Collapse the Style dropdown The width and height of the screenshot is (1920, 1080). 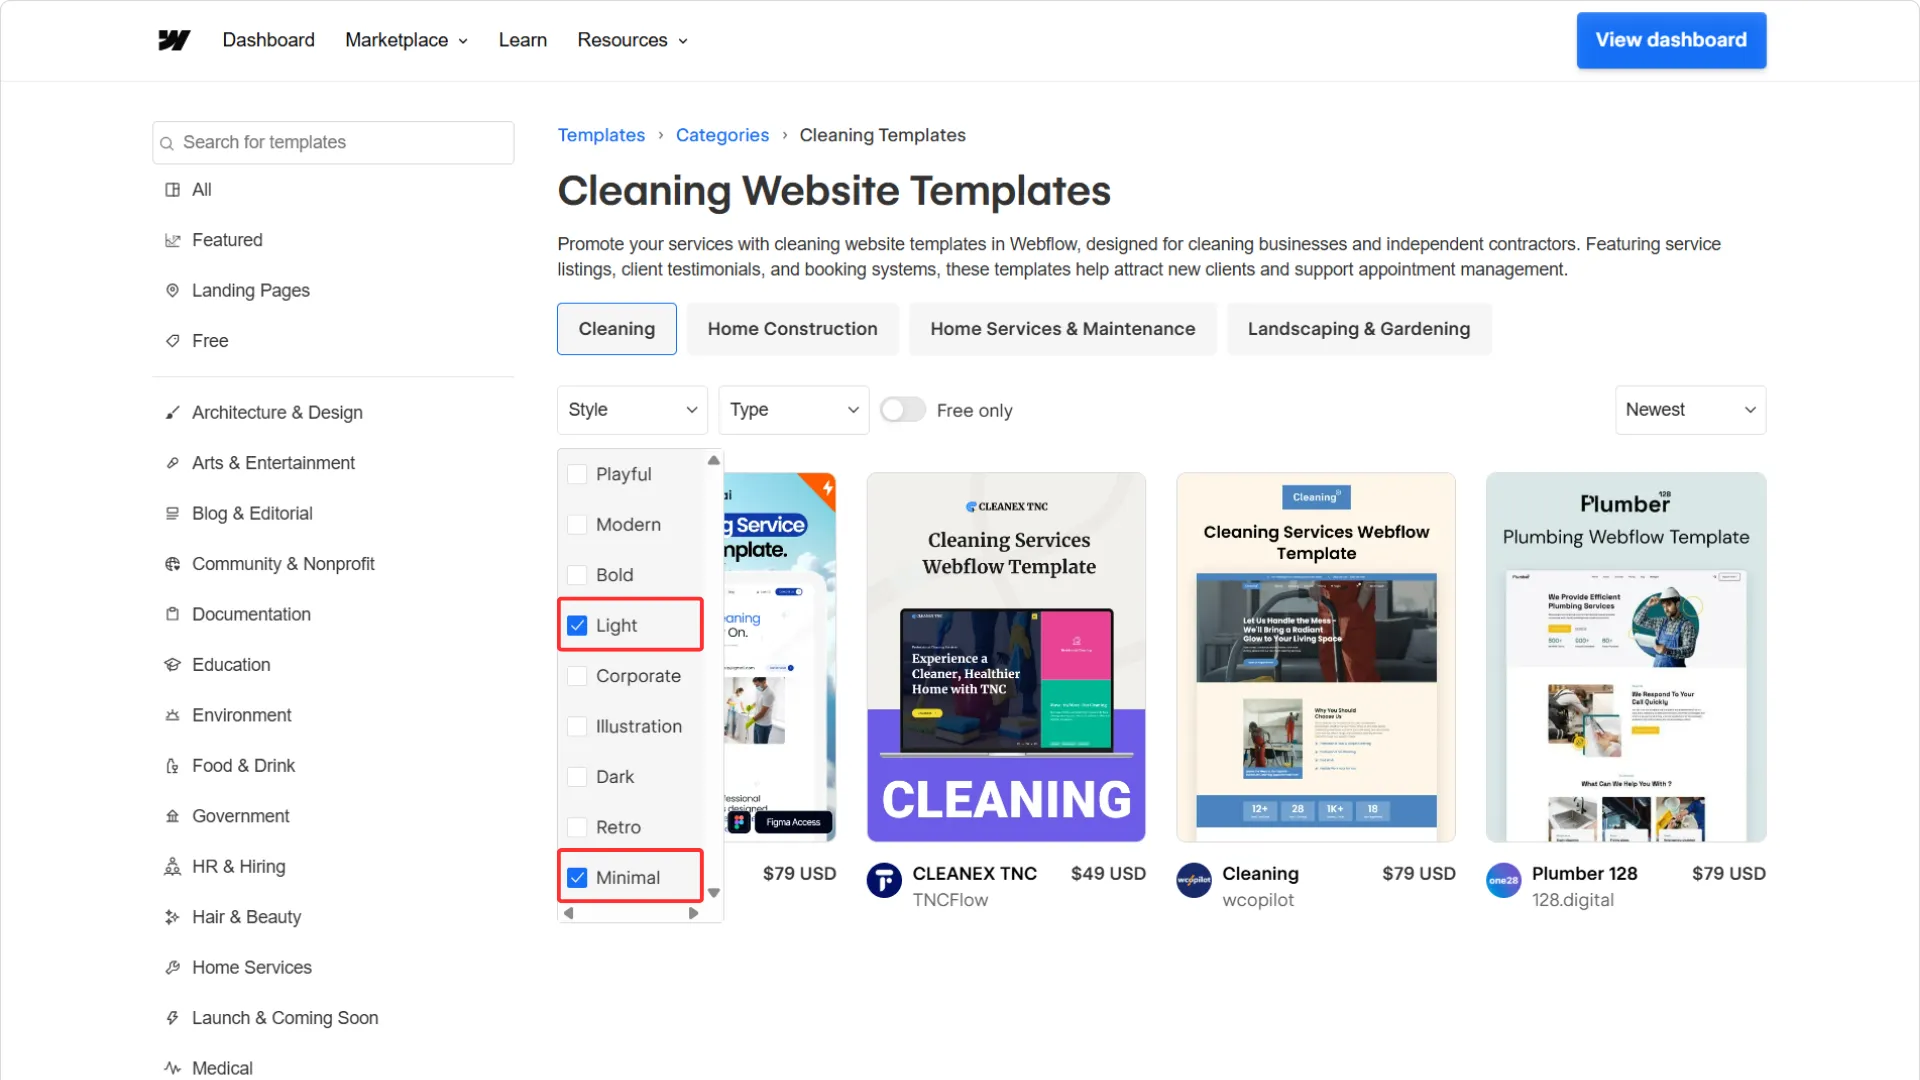pyautogui.click(x=632, y=410)
